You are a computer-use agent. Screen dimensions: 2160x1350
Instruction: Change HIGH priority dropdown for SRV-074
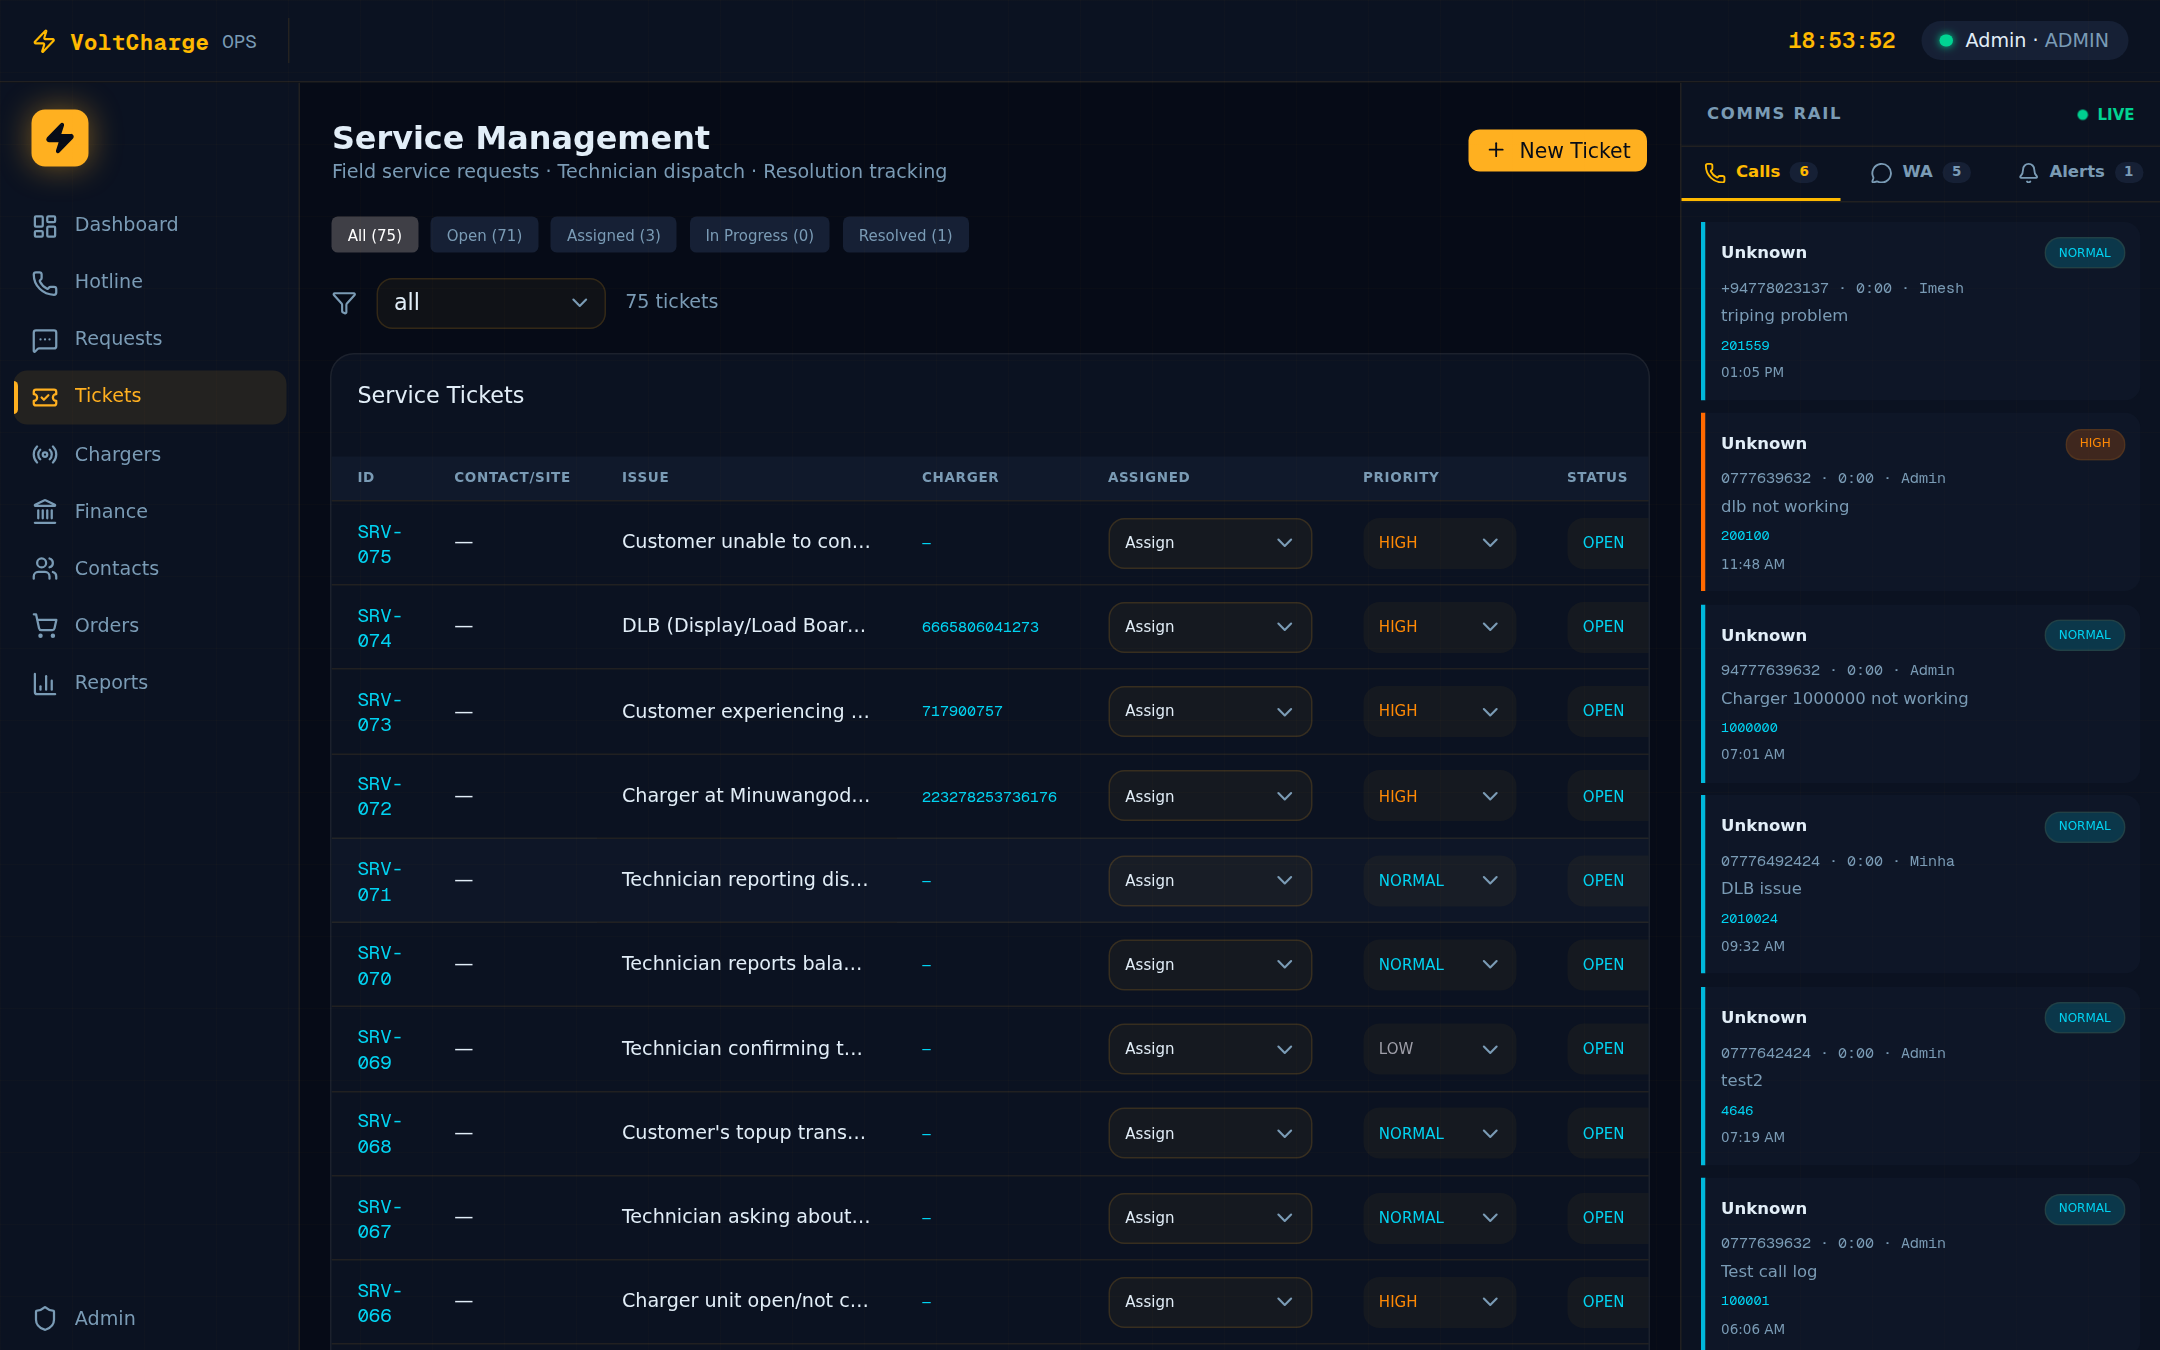pos(1438,627)
